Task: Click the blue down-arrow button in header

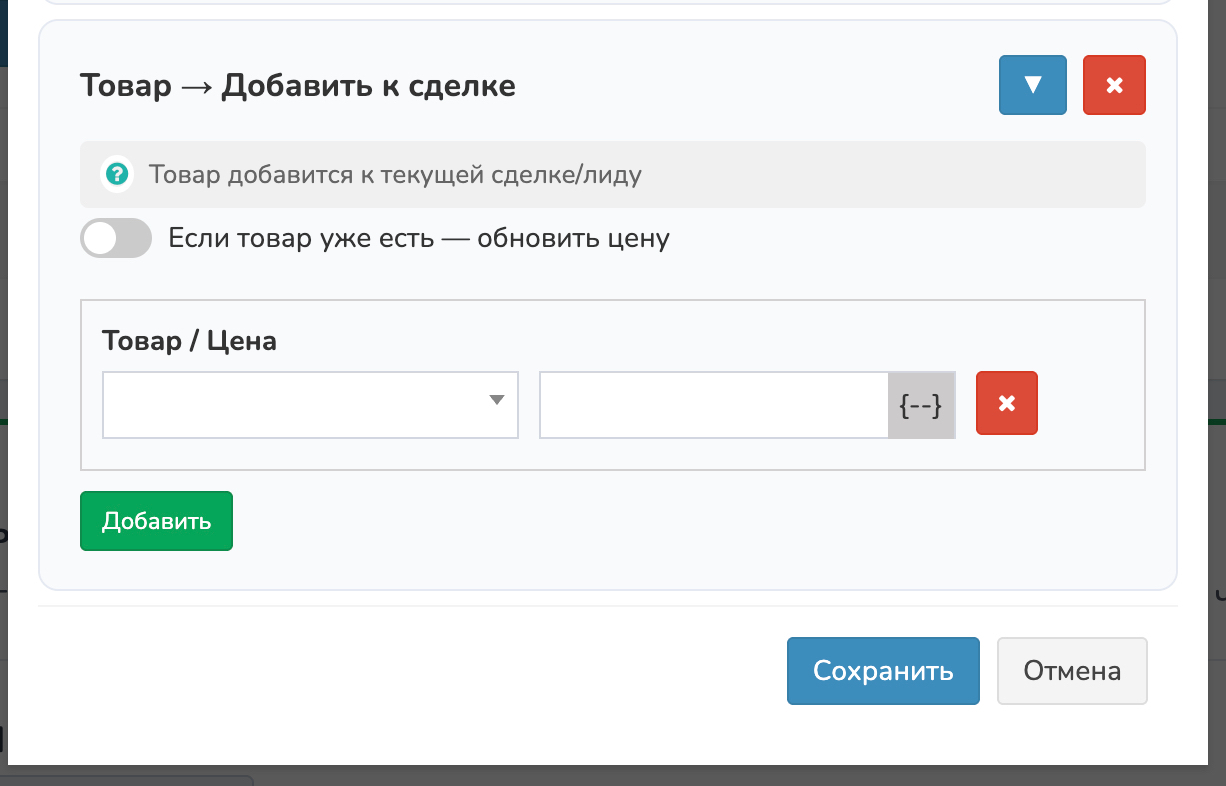Action: click(1033, 85)
